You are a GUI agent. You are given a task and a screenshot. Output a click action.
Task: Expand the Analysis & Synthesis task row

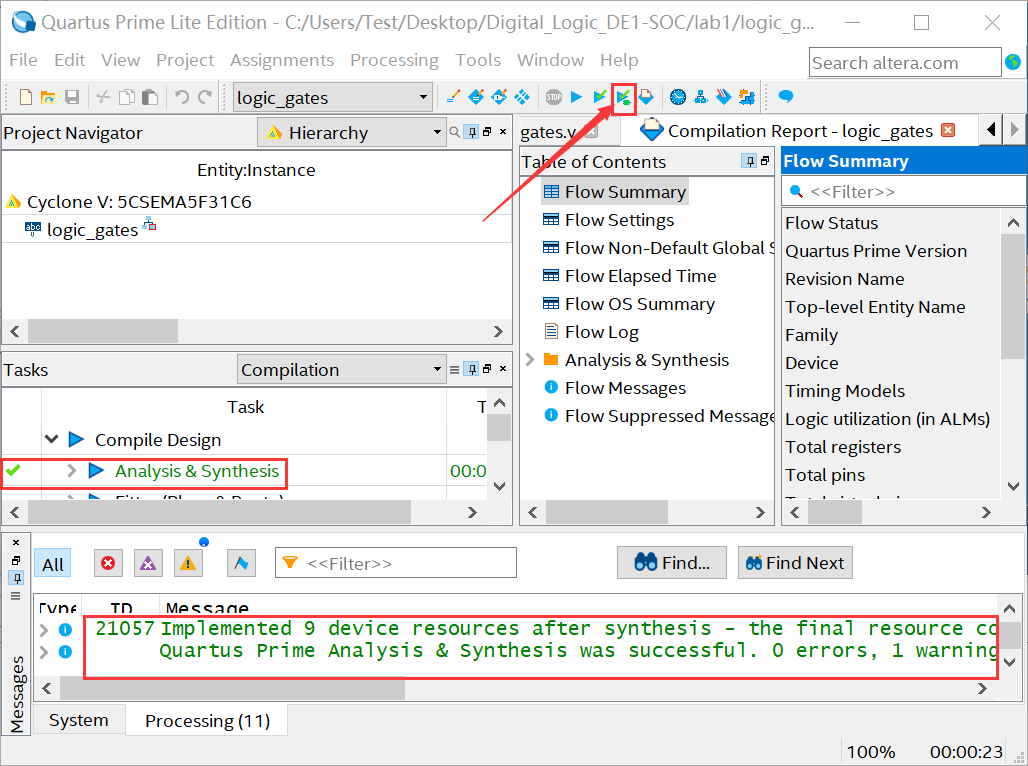coord(71,470)
